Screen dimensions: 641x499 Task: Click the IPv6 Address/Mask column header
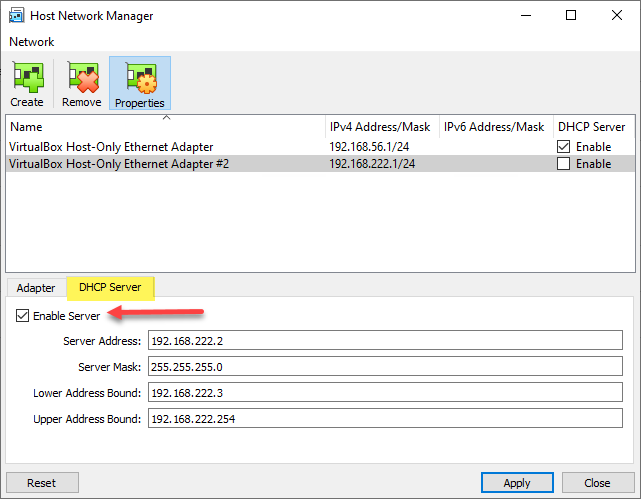point(496,127)
